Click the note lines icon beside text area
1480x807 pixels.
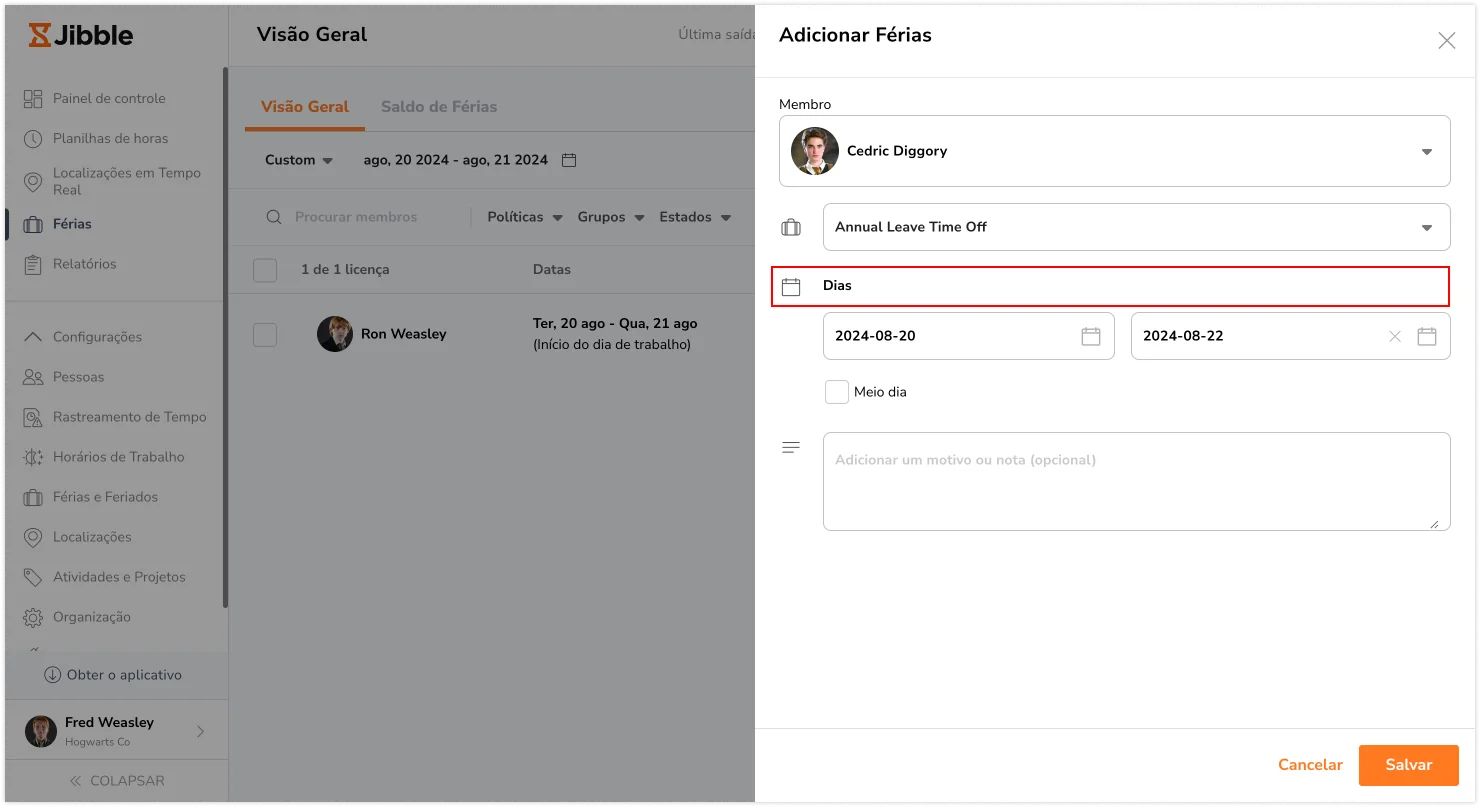(791, 447)
